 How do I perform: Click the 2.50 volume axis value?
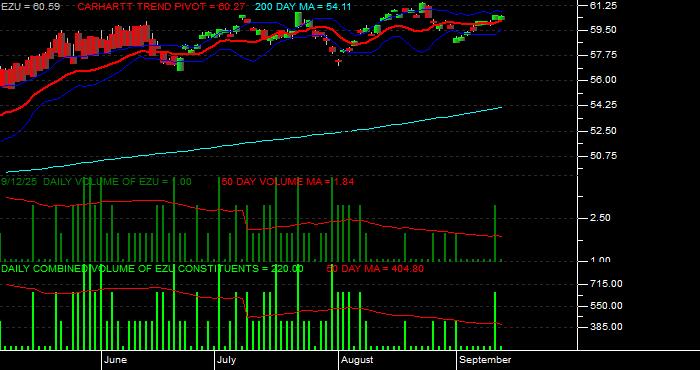[x=600, y=218]
